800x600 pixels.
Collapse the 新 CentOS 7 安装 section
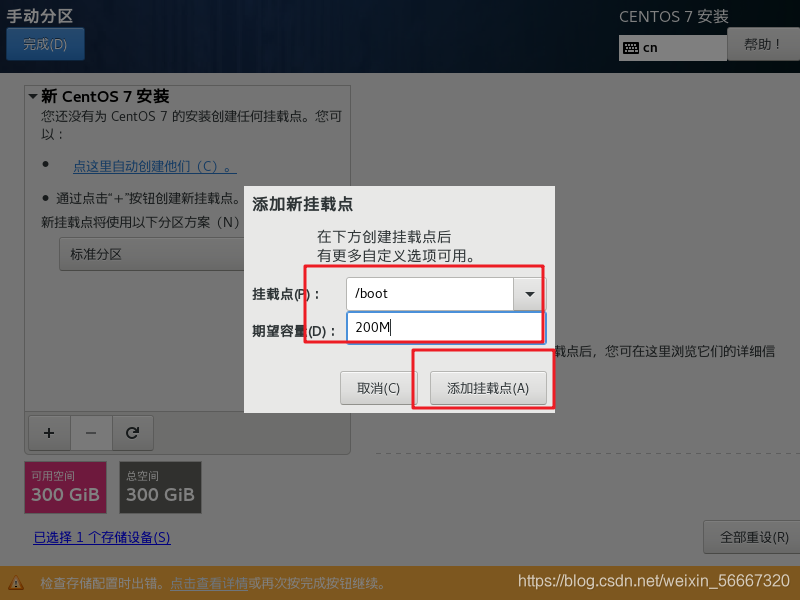coord(33,96)
